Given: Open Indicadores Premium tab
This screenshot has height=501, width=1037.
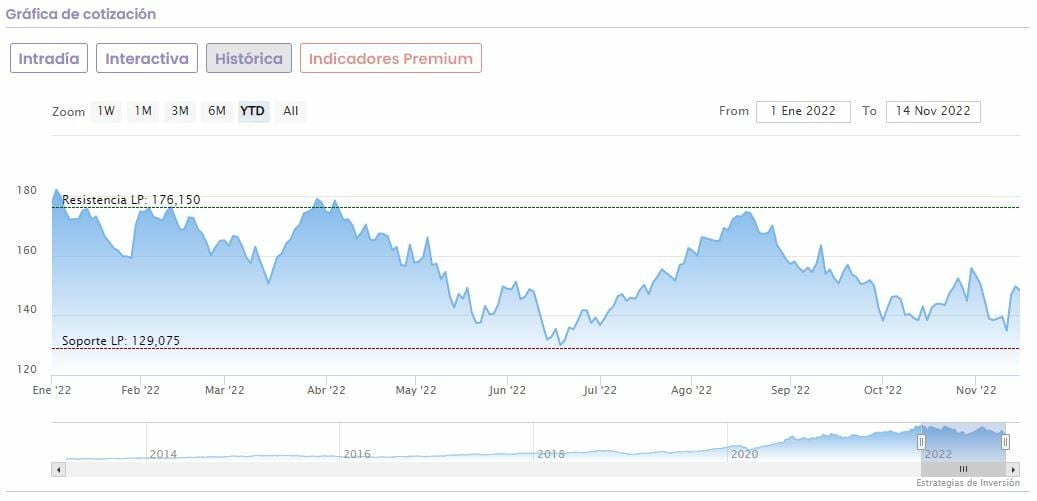Looking at the screenshot, I should tap(390, 58).
